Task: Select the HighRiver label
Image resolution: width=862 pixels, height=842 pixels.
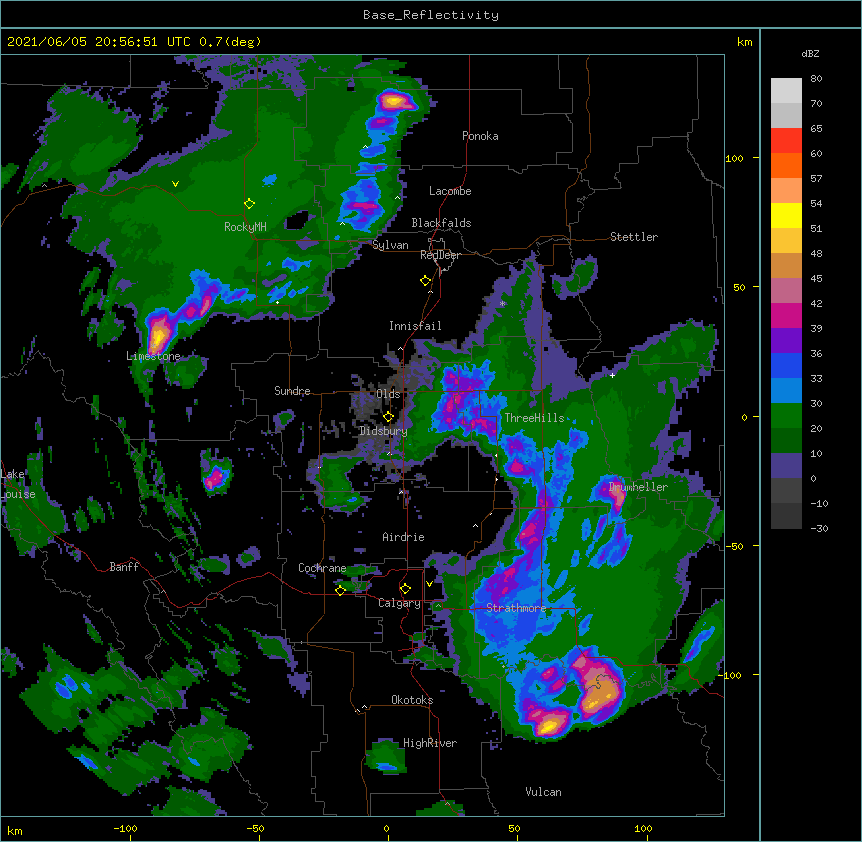Action: [430, 743]
